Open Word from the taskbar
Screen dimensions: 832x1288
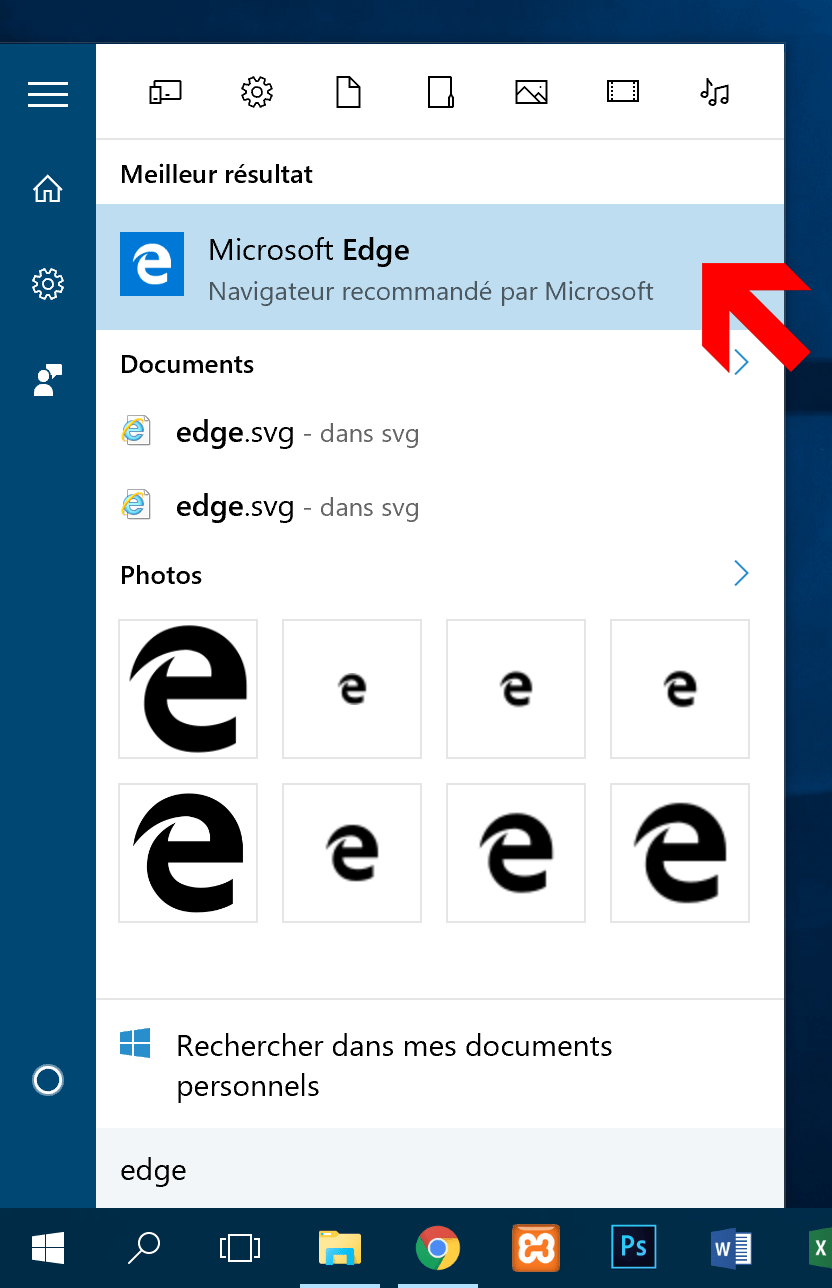731,1248
